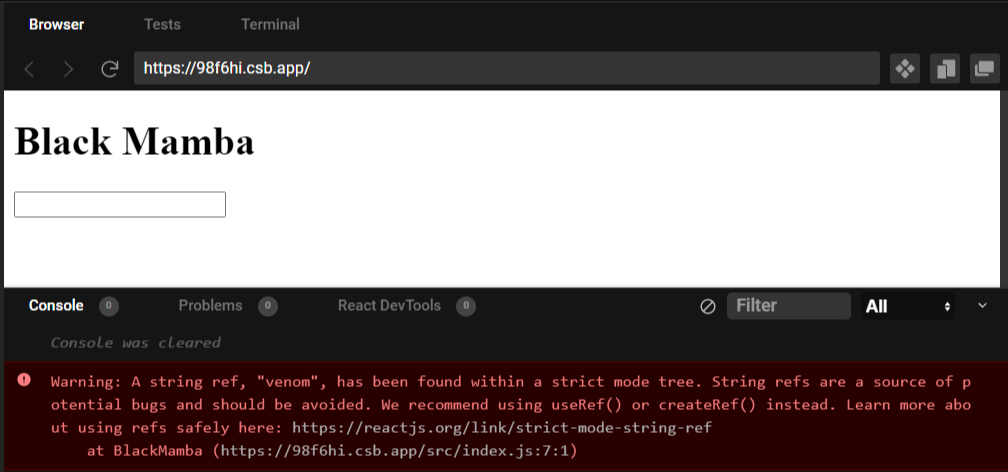
Task: Switch to the Browser tab
Action: [57, 24]
